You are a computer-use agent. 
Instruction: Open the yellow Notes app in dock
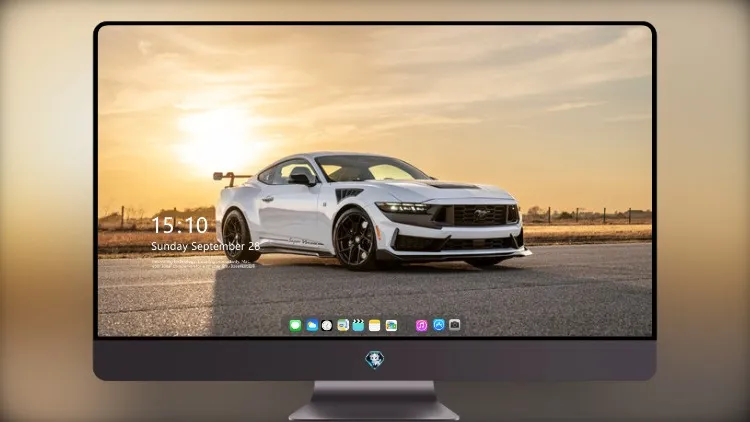375,325
